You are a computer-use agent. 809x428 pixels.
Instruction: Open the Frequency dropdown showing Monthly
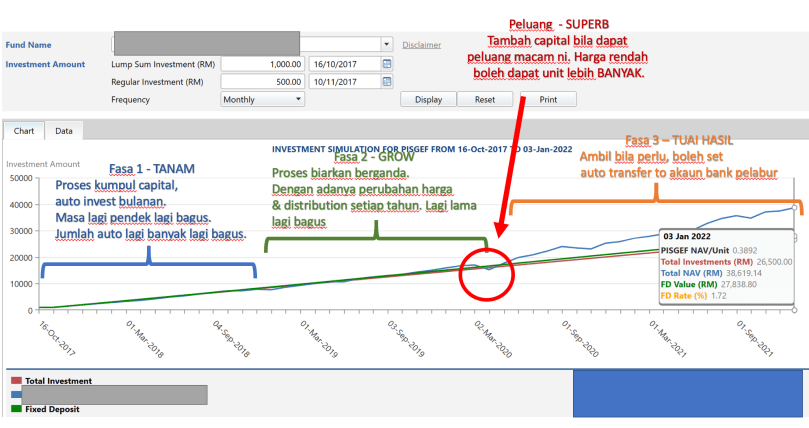(264, 99)
